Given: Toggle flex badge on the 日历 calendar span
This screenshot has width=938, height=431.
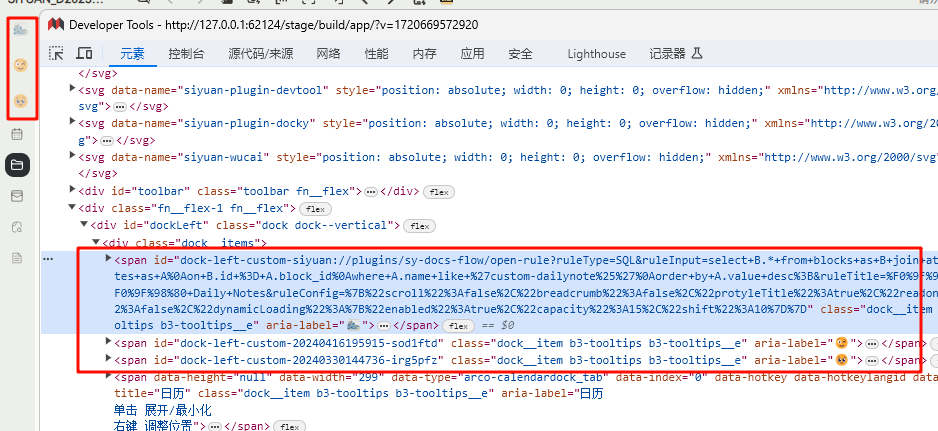Looking at the screenshot, I should 290,427.
